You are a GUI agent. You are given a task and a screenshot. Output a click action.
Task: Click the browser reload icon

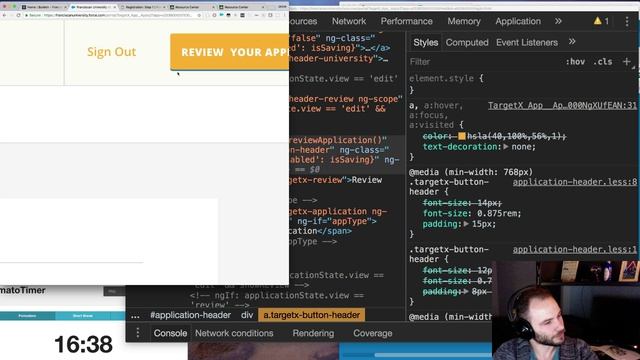coord(18,15)
